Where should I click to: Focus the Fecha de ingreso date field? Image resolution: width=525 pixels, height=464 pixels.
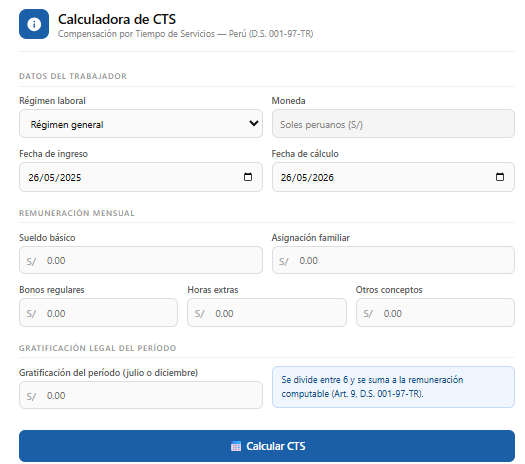[141, 177]
